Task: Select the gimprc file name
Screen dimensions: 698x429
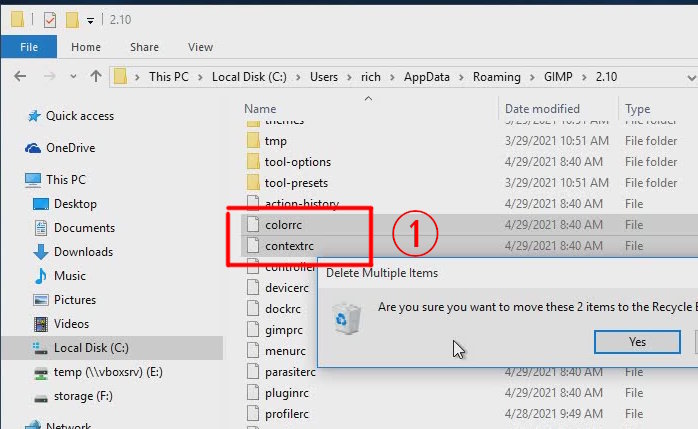Action: [284, 330]
